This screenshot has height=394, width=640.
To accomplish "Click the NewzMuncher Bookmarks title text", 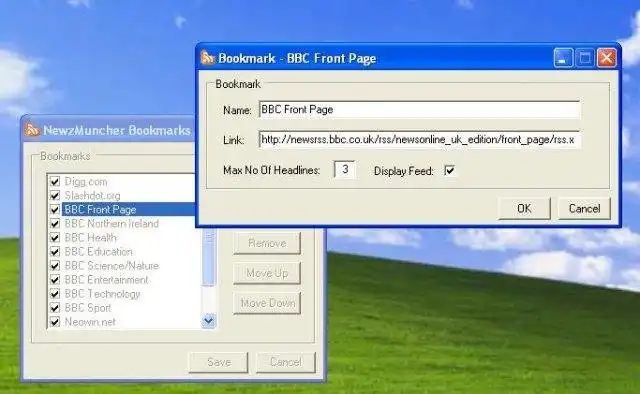I will click(117, 130).
